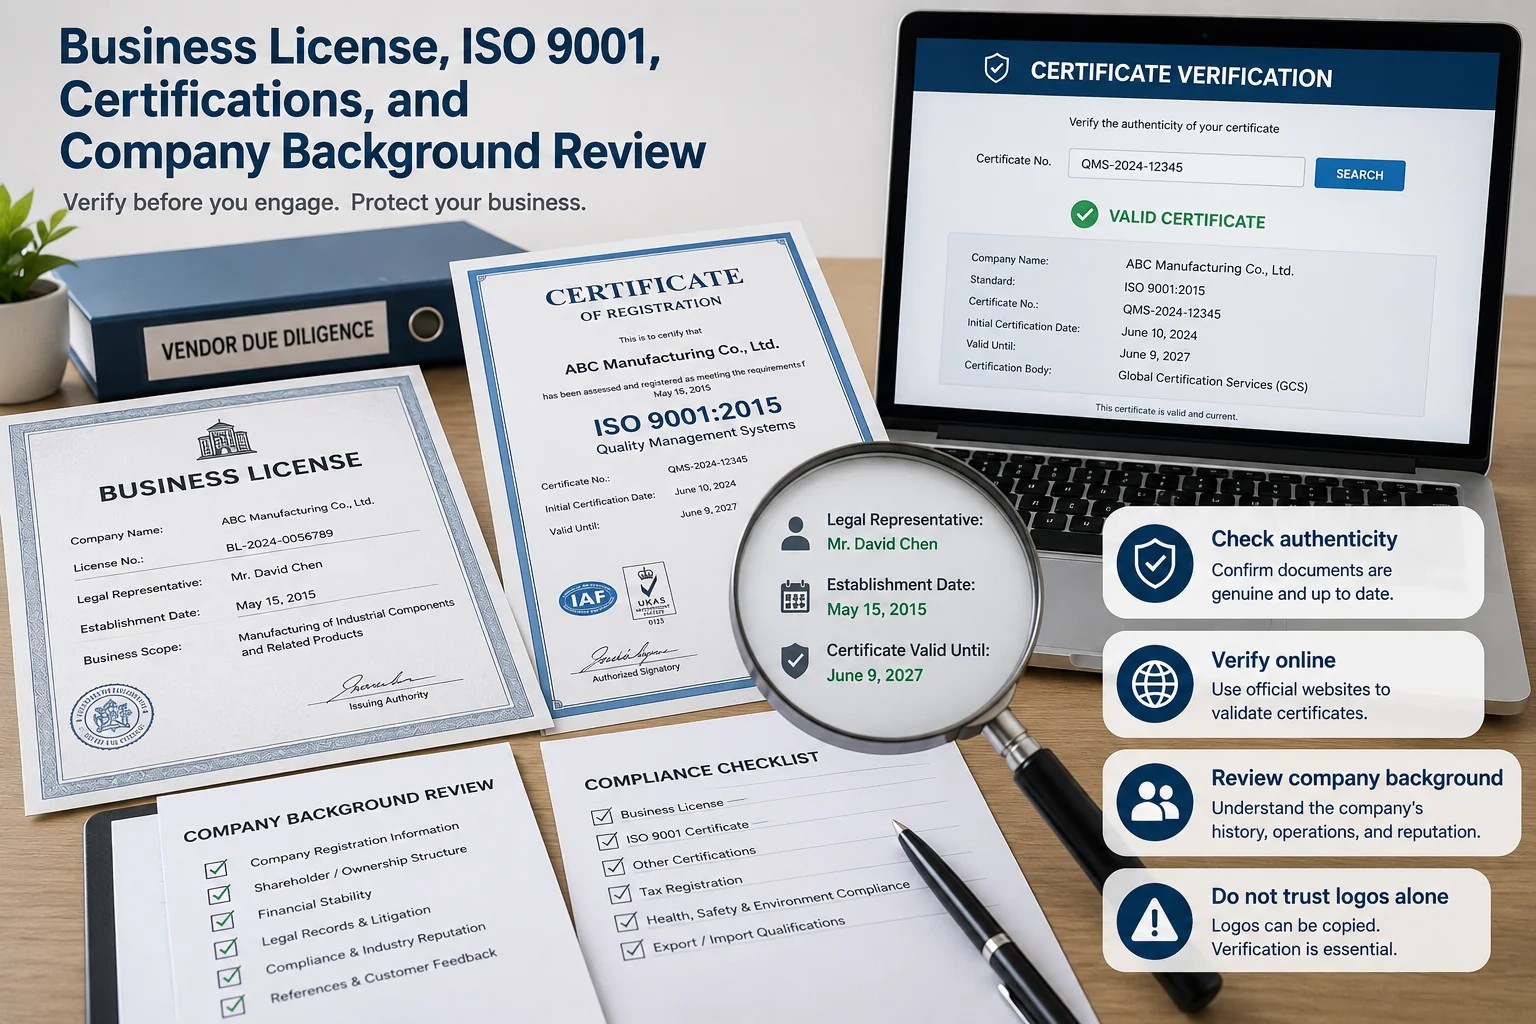The width and height of the screenshot is (1536, 1024).
Task: Click the IAF logo on the certificate
Action: tap(588, 598)
